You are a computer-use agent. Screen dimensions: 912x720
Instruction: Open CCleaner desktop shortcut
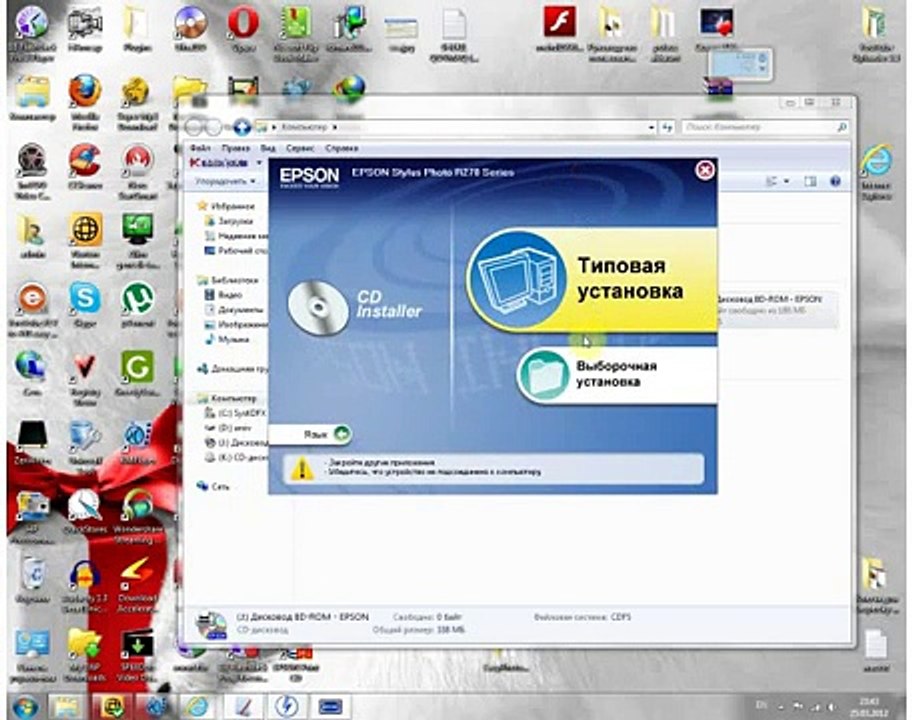tap(85, 166)
